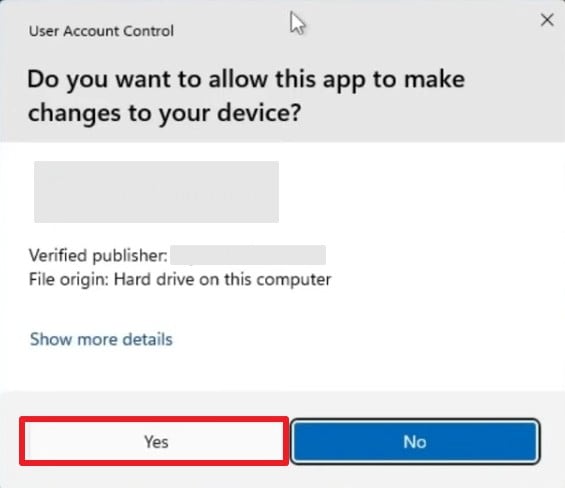Click the word details in the blue link

(148, 339)
